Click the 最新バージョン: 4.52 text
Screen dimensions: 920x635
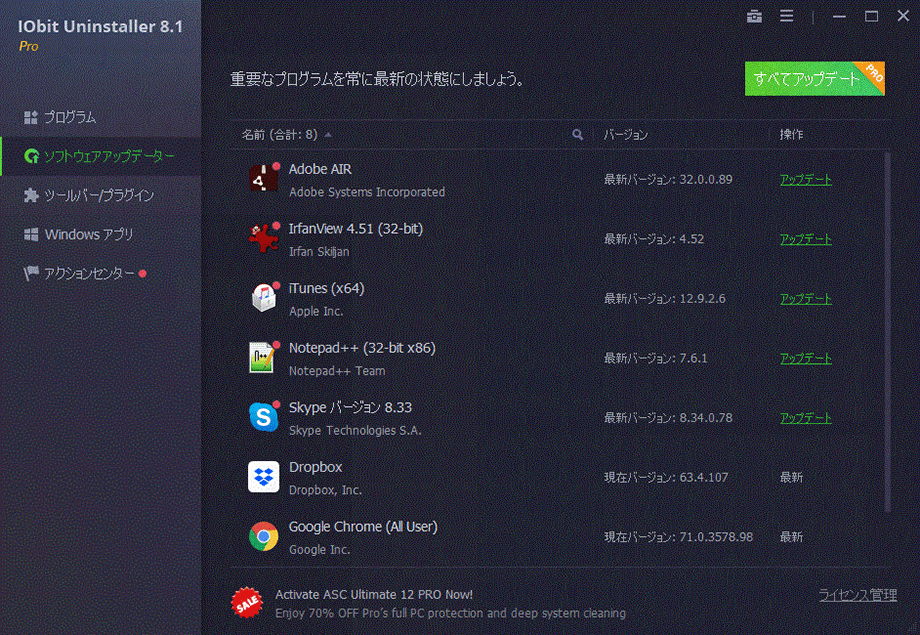[654, 239]
